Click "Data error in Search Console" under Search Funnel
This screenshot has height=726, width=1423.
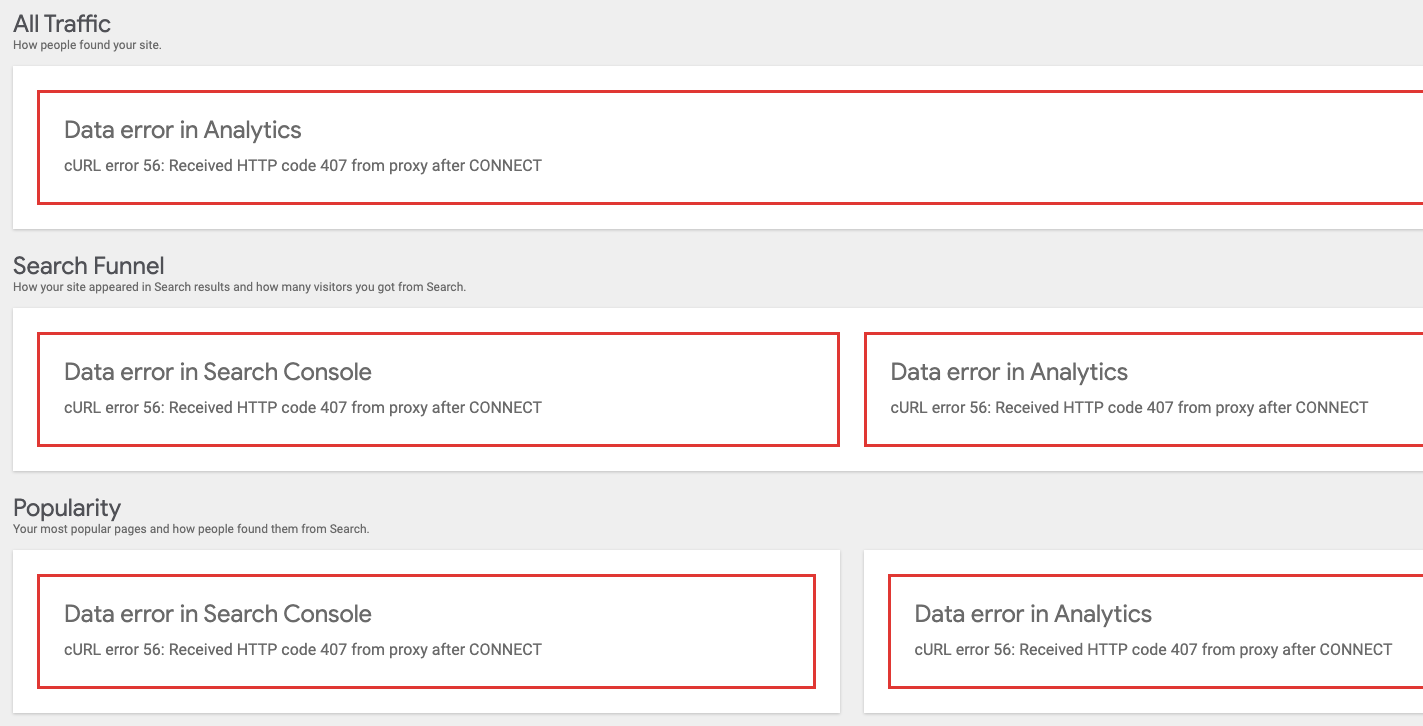point(218,372)
